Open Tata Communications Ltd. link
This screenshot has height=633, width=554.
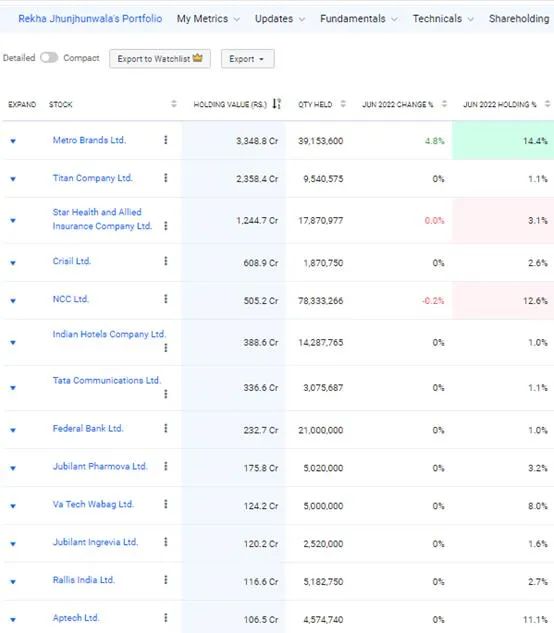(107, 380)
